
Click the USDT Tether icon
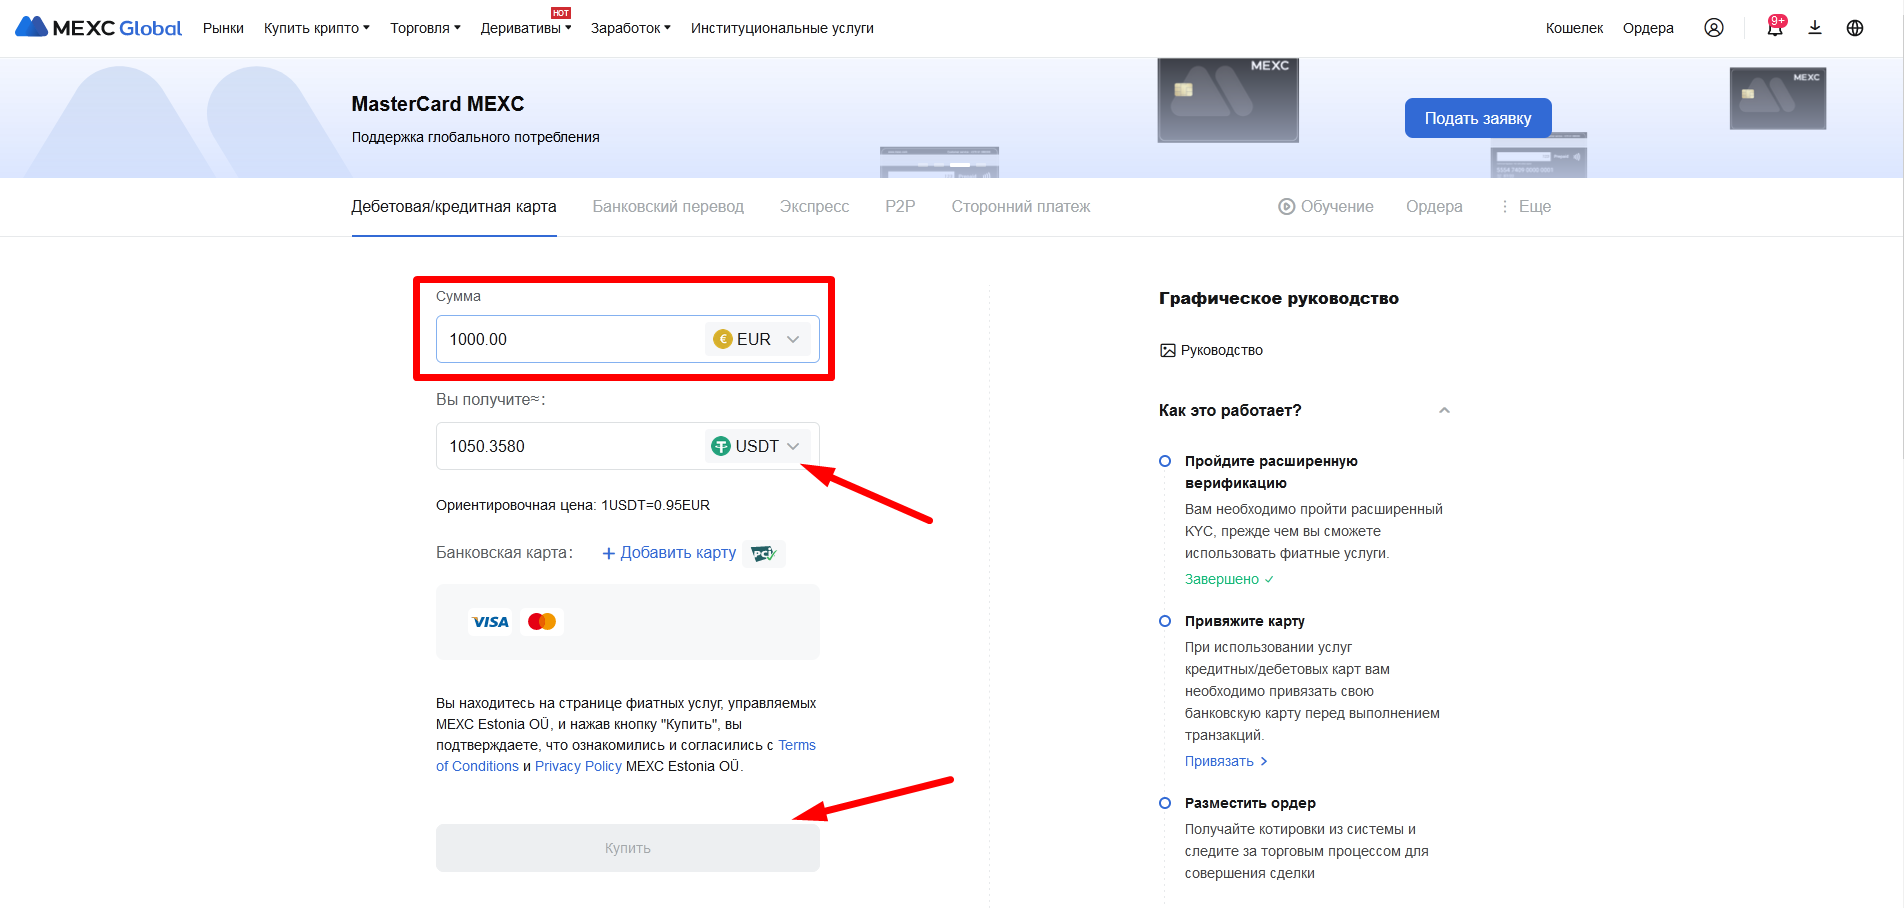point(721,446)
